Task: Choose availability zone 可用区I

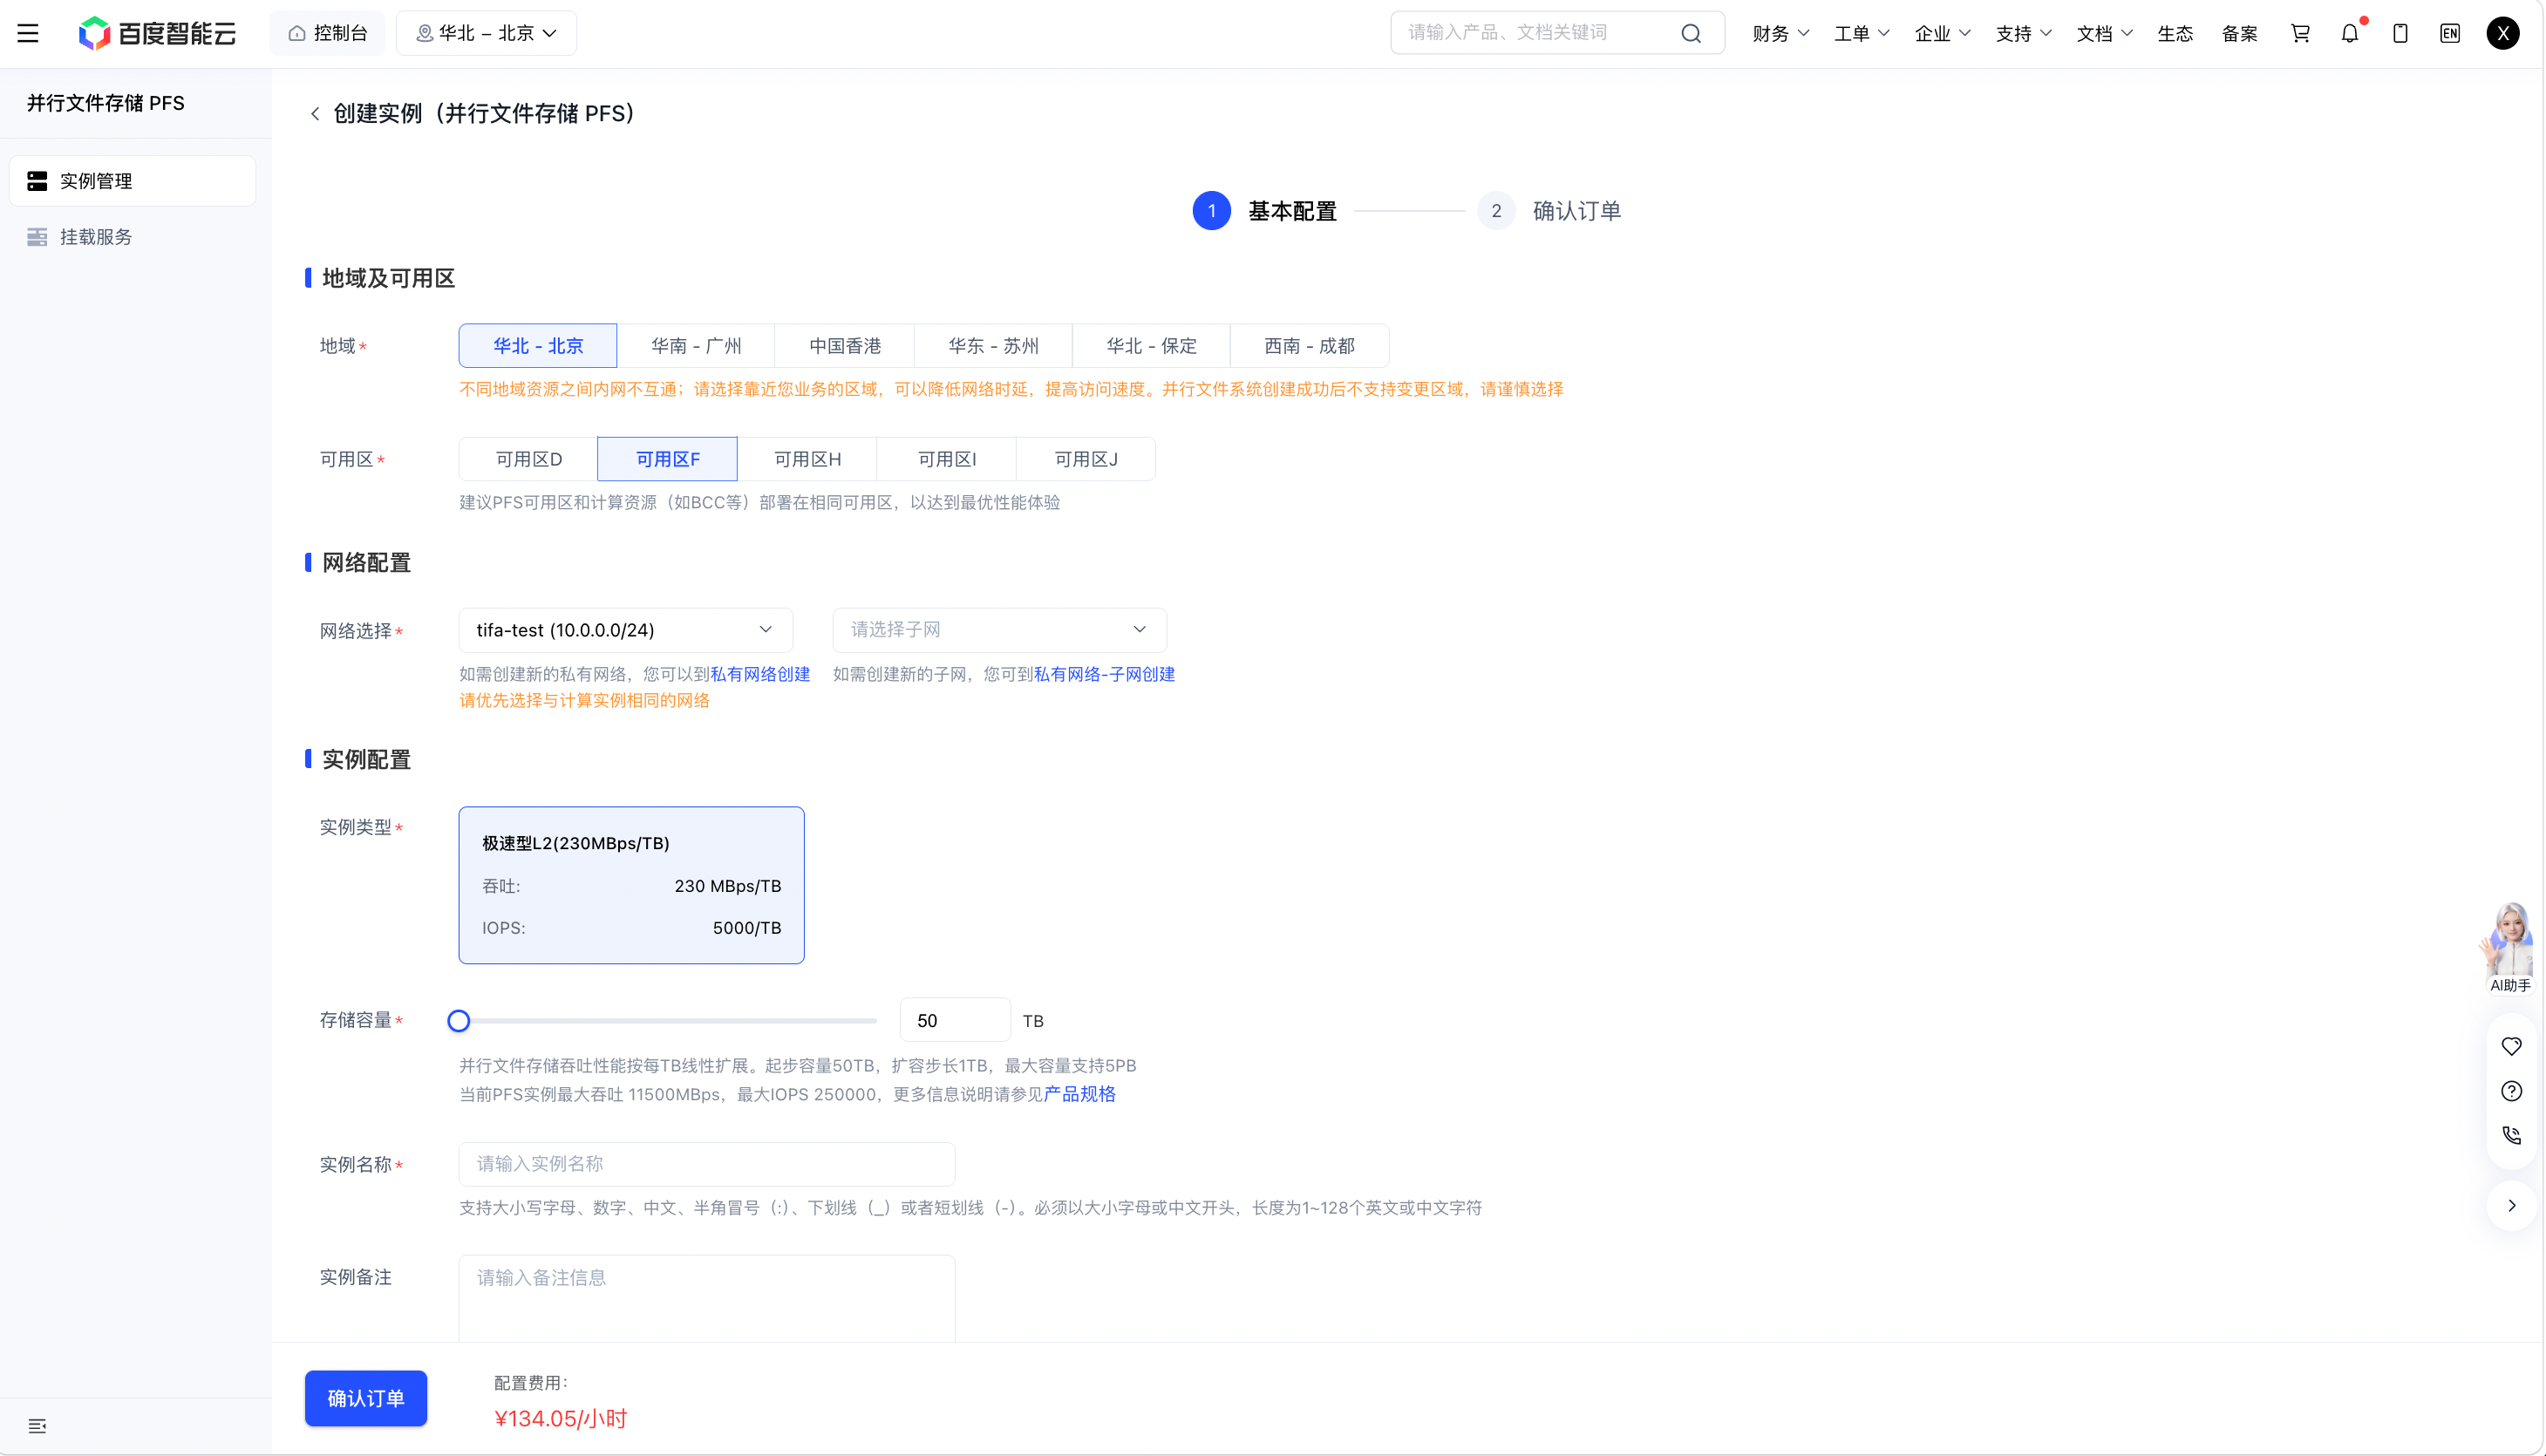Action: coord(947,459)
